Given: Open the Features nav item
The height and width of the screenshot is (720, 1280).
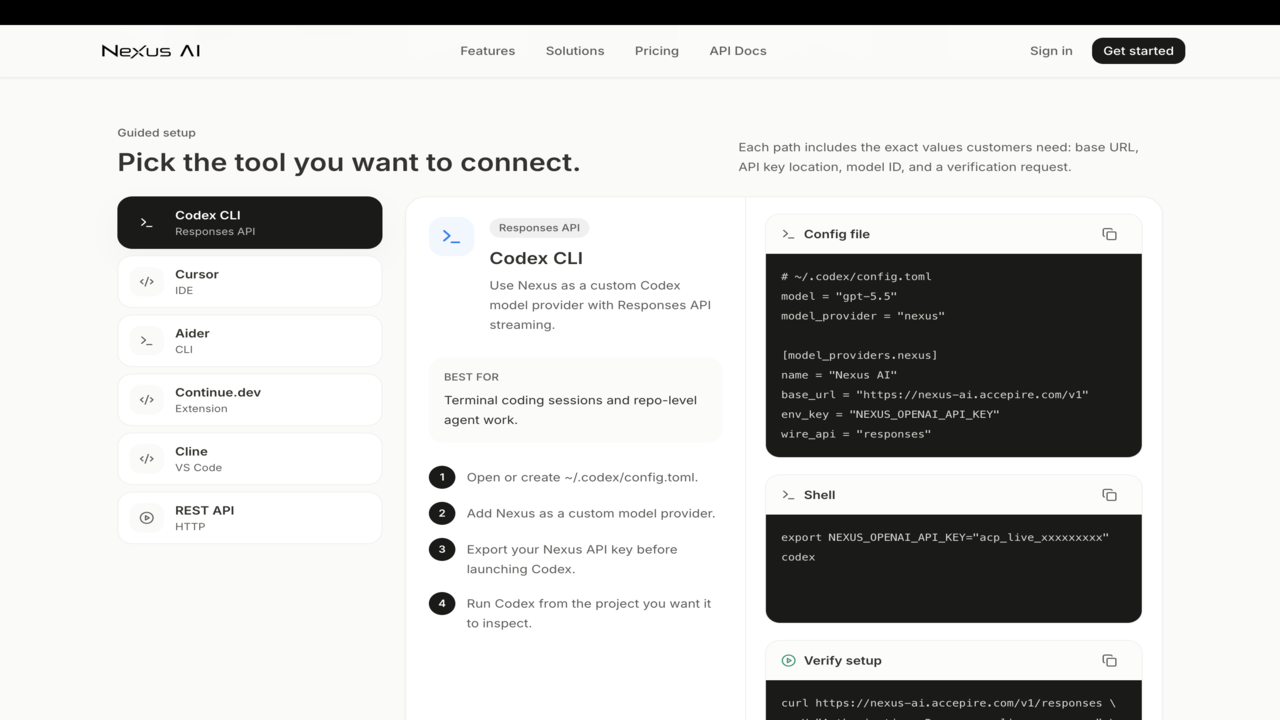Looking at the screenshot, I should [x=487, y=51].
